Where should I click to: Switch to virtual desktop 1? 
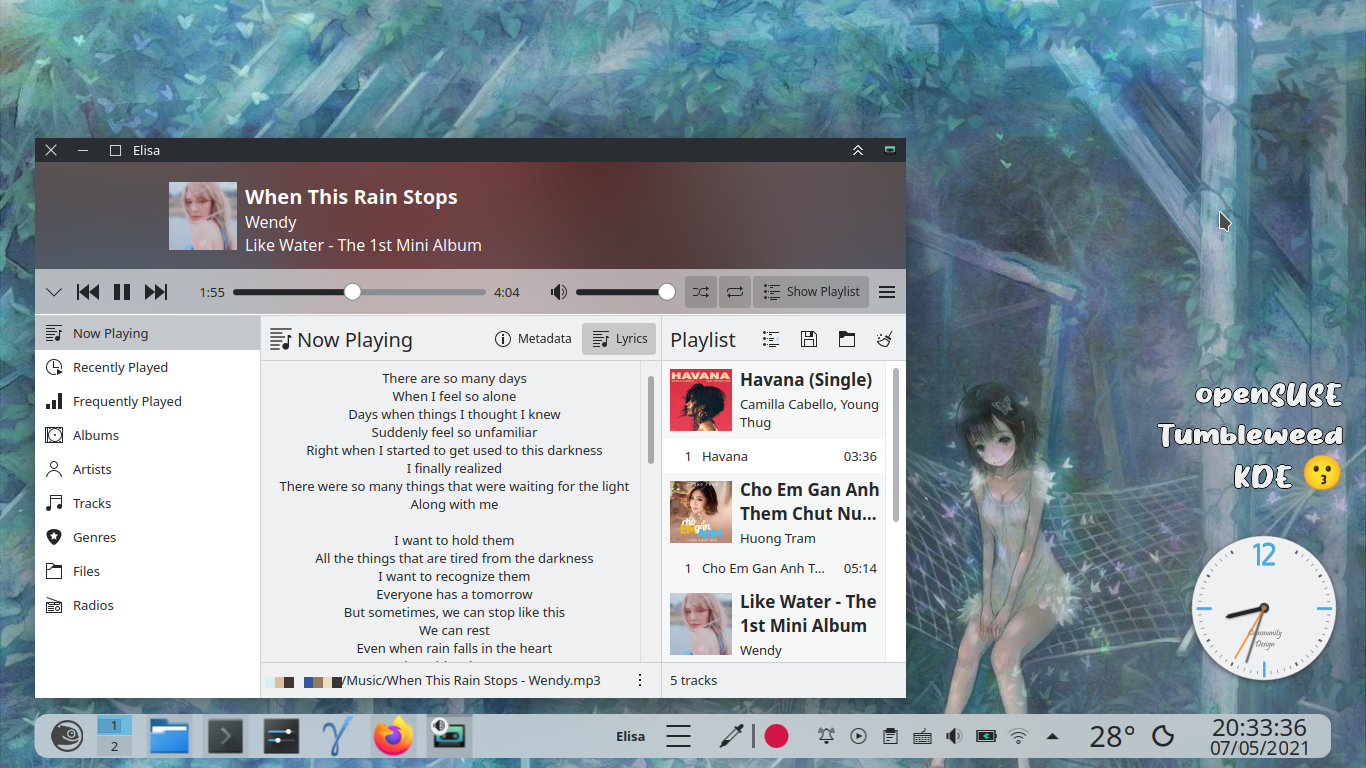(115, 726)
